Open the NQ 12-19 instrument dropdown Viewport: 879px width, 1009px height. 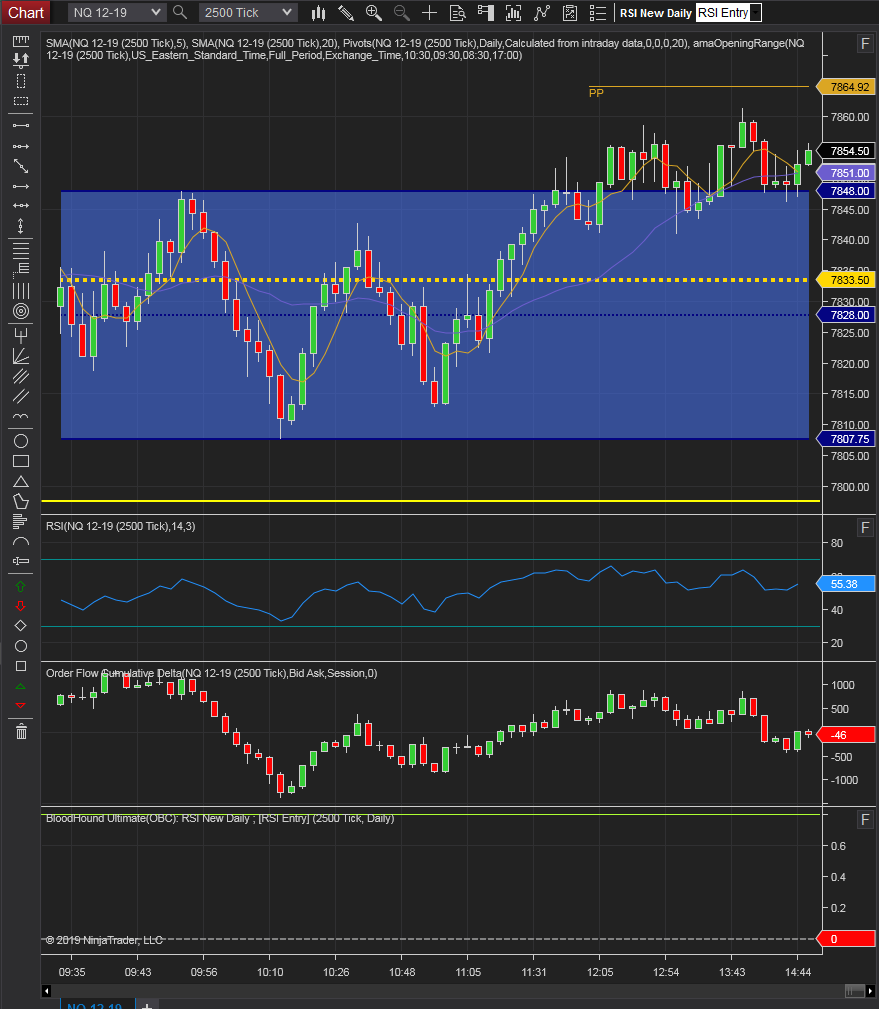coord(116,12)
